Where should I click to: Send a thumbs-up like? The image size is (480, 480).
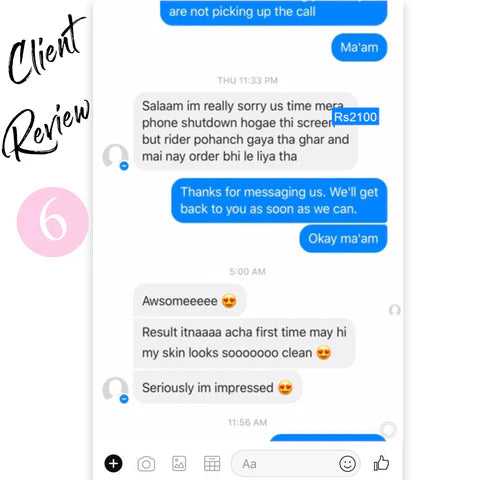pos(381,463)
